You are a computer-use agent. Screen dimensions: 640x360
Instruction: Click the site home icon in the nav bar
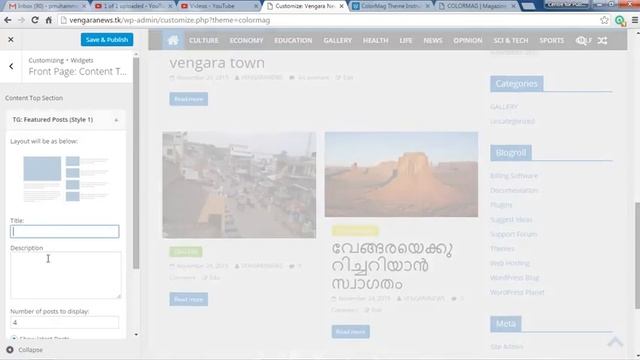[173, 40]
